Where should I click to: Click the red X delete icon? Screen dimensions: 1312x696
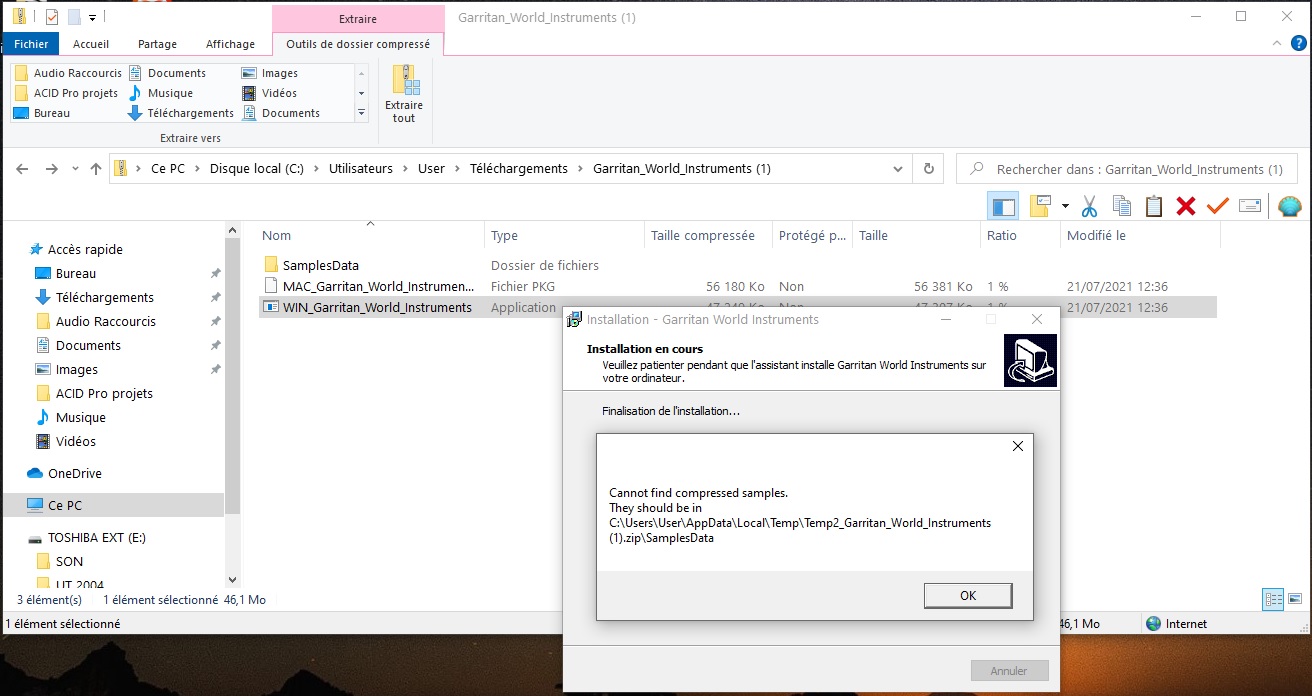(1186, 206)
